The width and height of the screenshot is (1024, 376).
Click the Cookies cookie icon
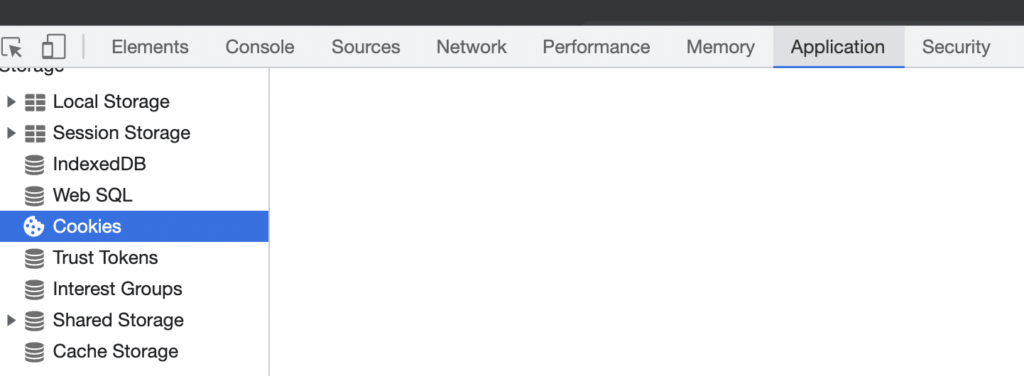coord(34,227)
